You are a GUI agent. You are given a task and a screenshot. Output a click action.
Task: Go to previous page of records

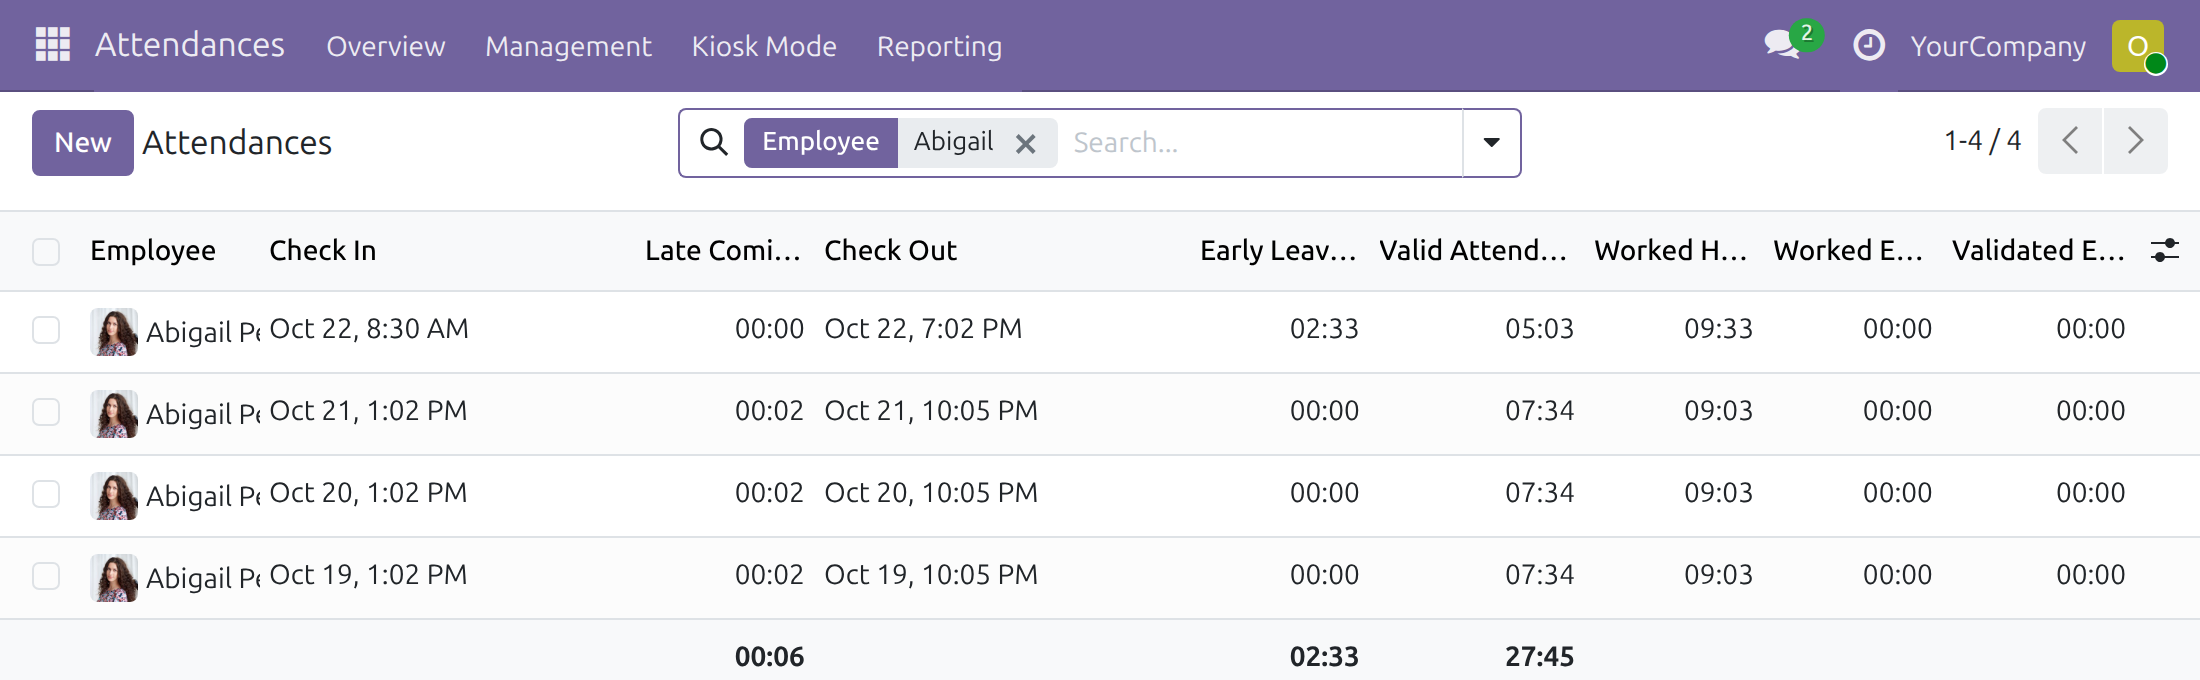coord(2070,141)
